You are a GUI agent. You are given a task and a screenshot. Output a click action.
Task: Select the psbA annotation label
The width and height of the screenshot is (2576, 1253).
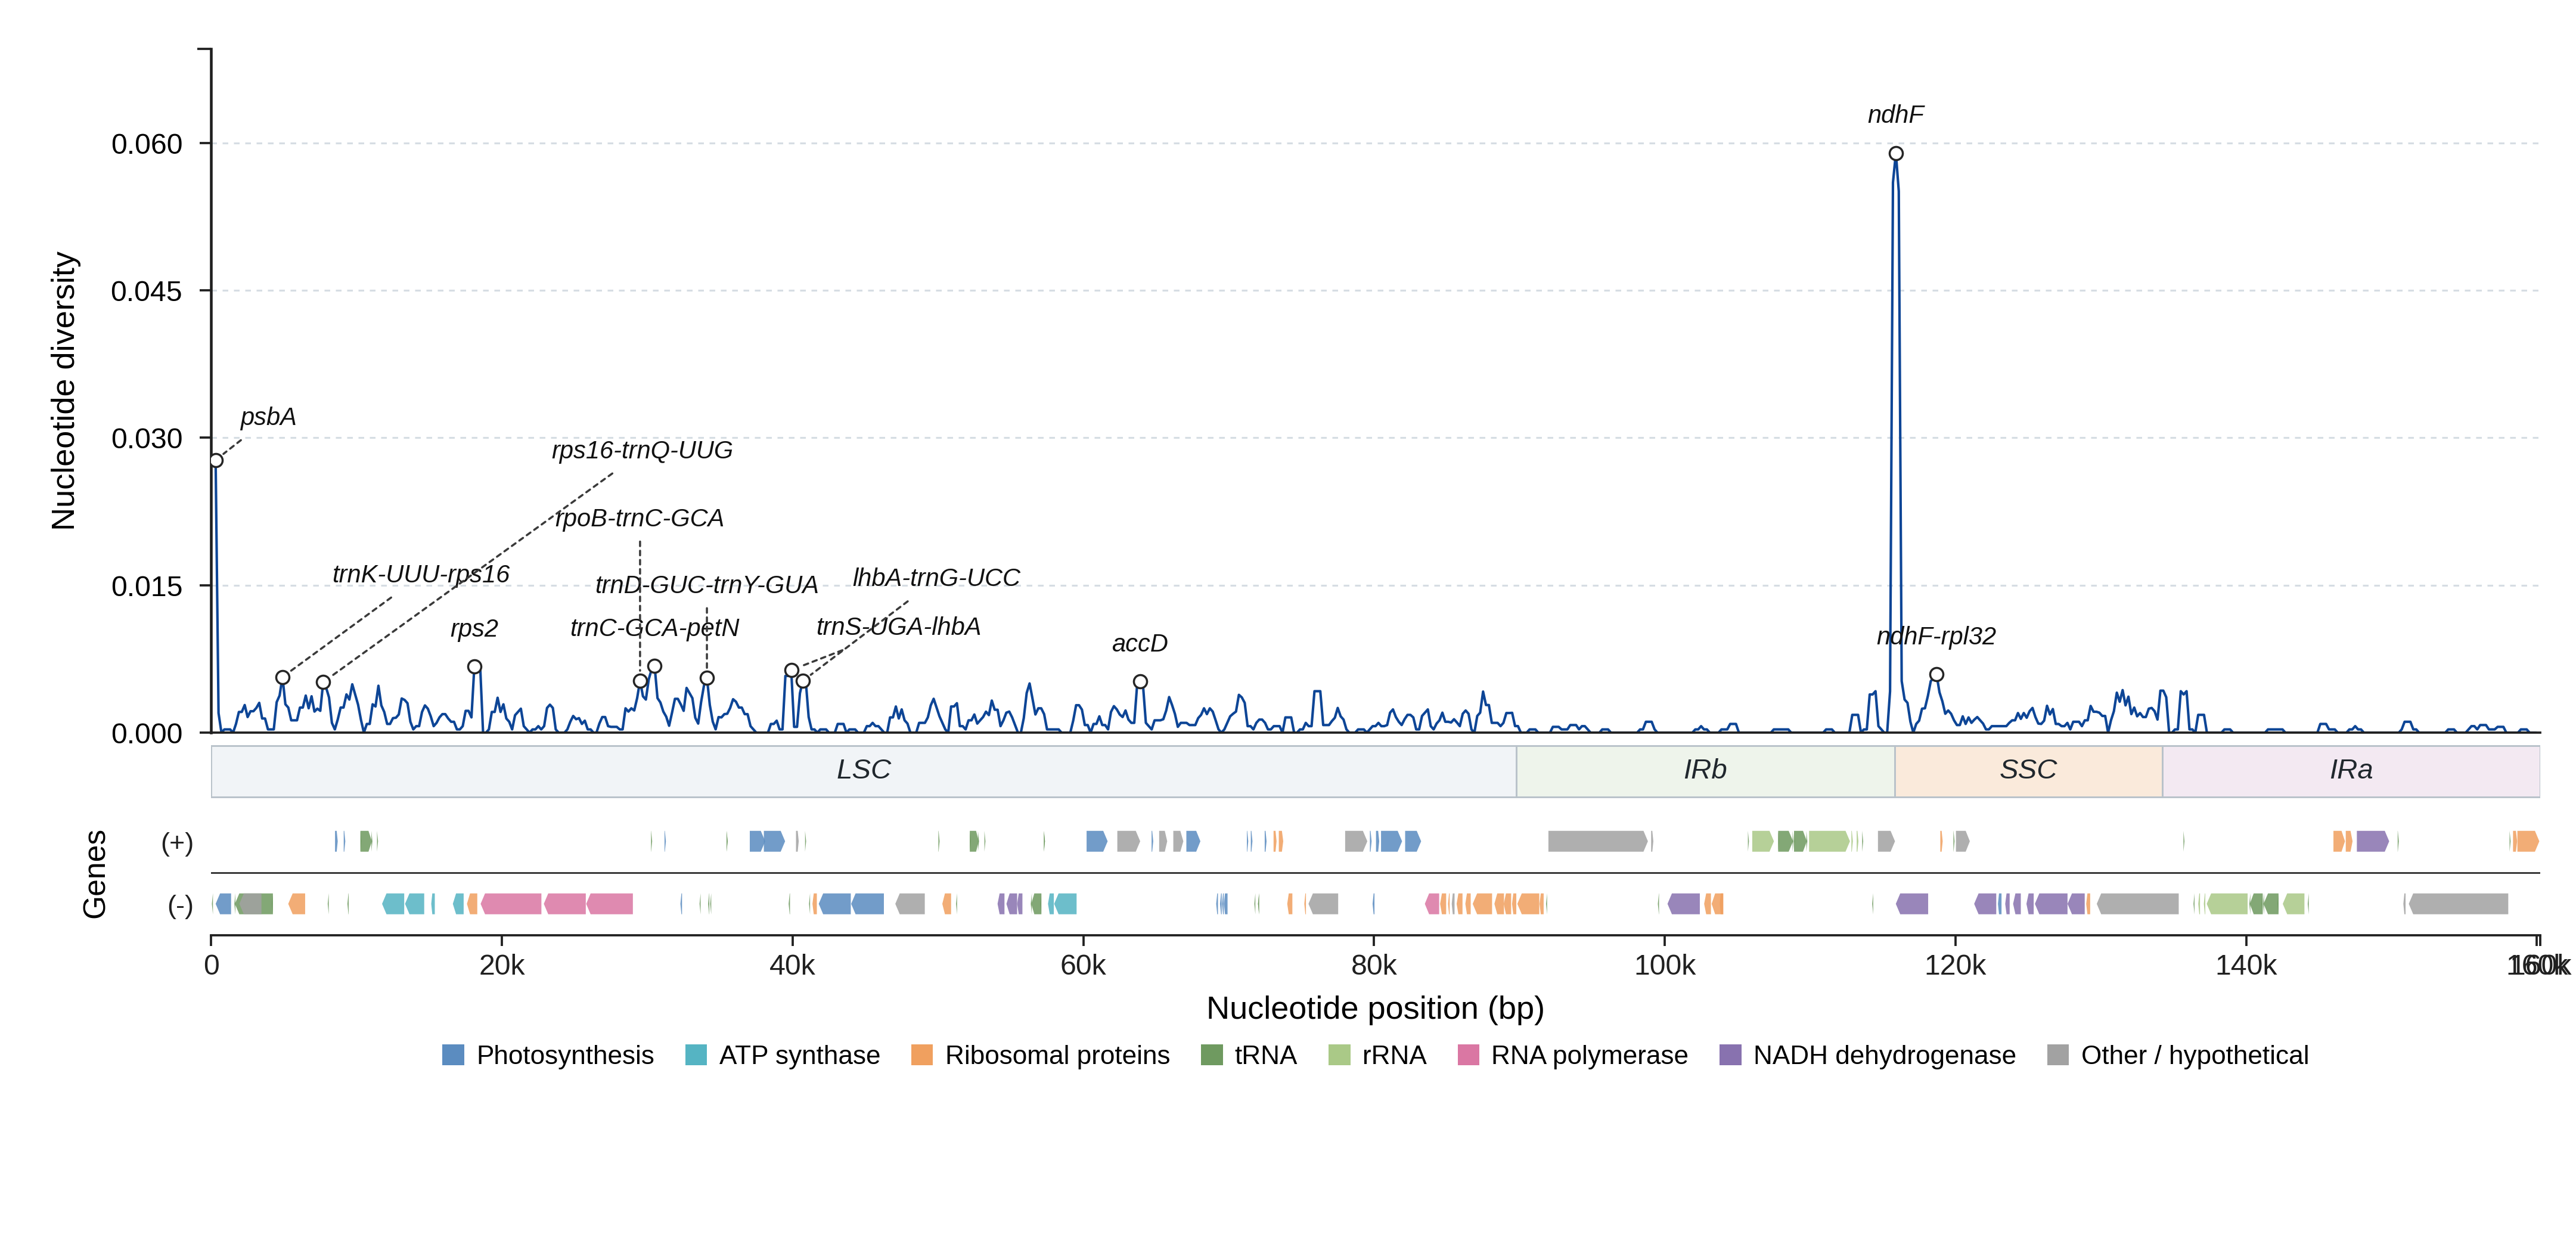(x=268, y=417)
